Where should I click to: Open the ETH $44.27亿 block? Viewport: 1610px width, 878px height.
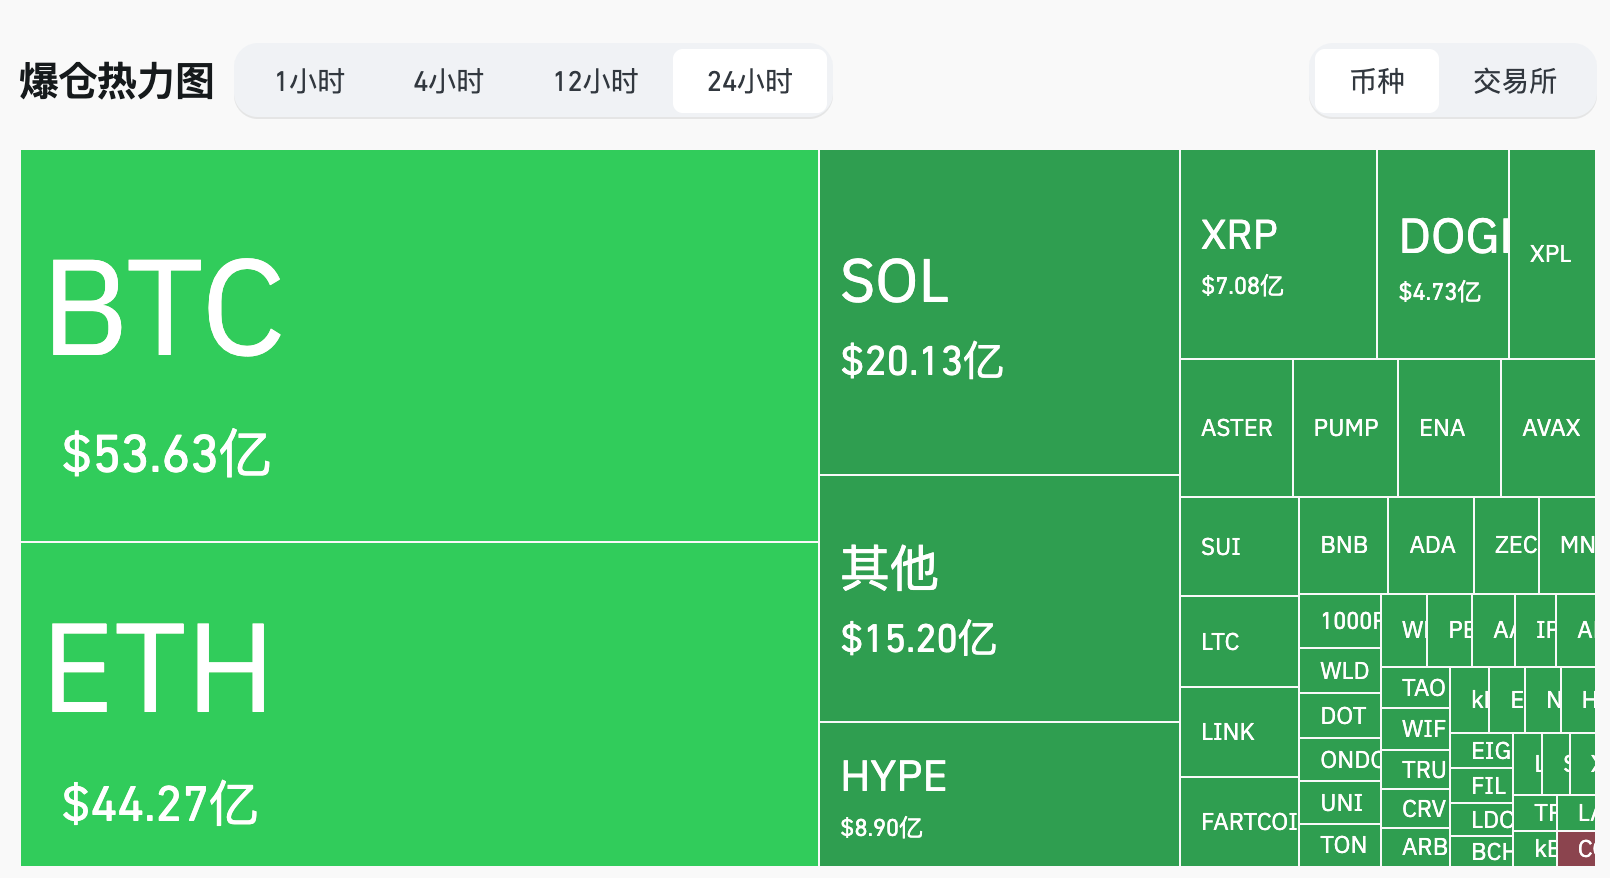[x=419, y=704]
